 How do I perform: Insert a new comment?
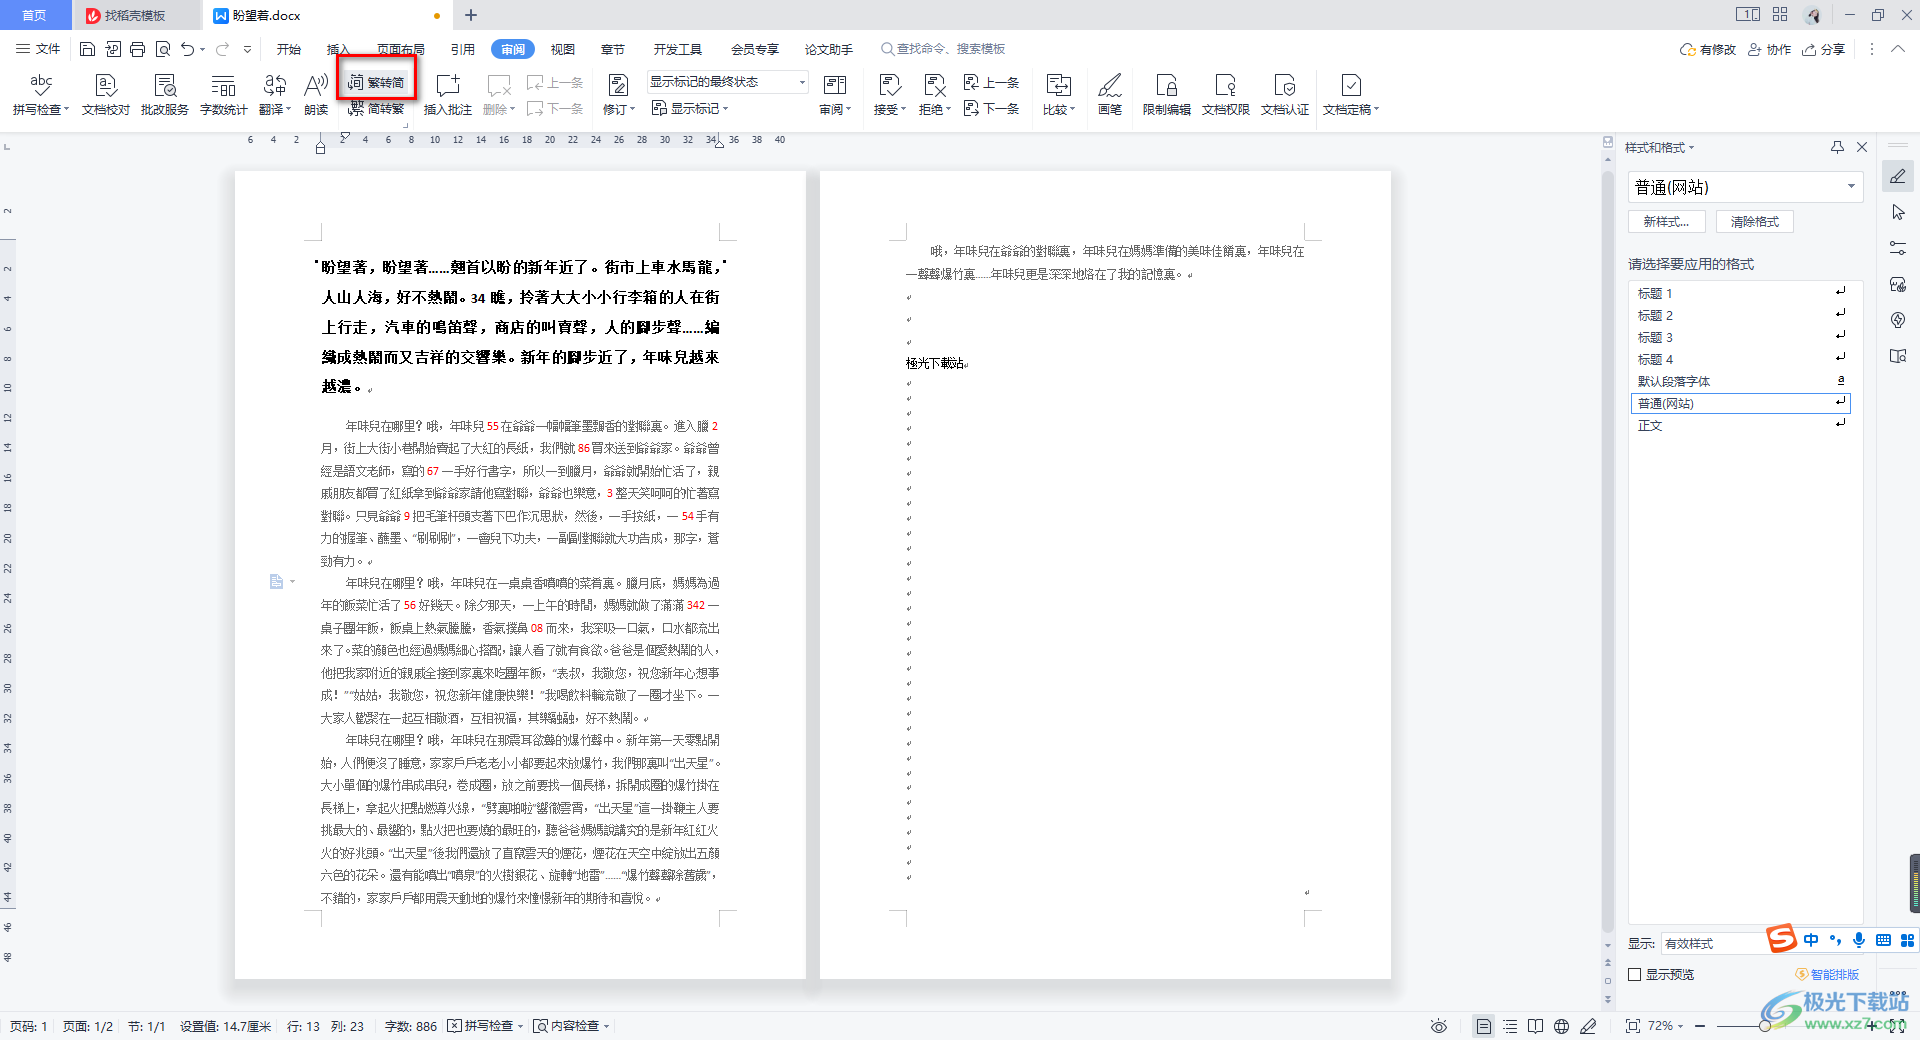(448, 95)
